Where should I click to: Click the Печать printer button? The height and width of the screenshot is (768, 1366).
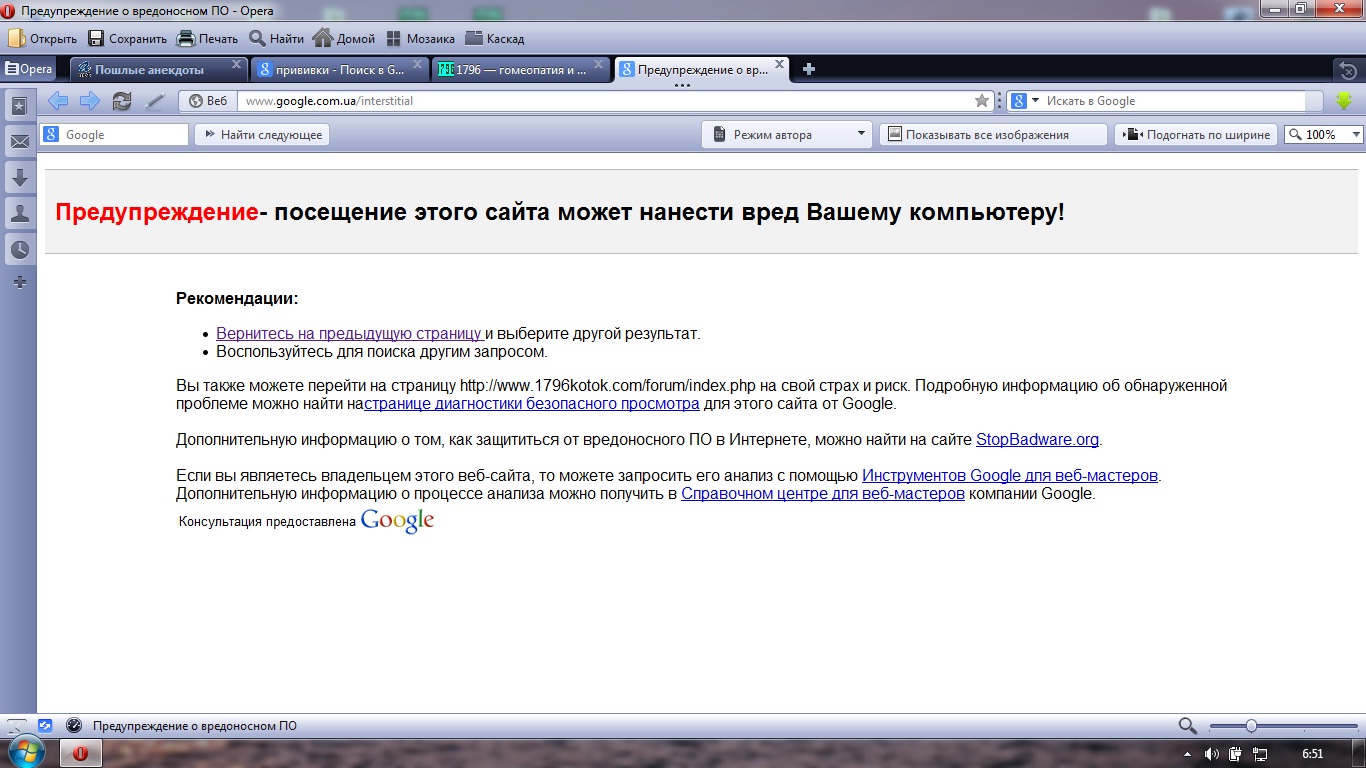click(x=207, y=39)
